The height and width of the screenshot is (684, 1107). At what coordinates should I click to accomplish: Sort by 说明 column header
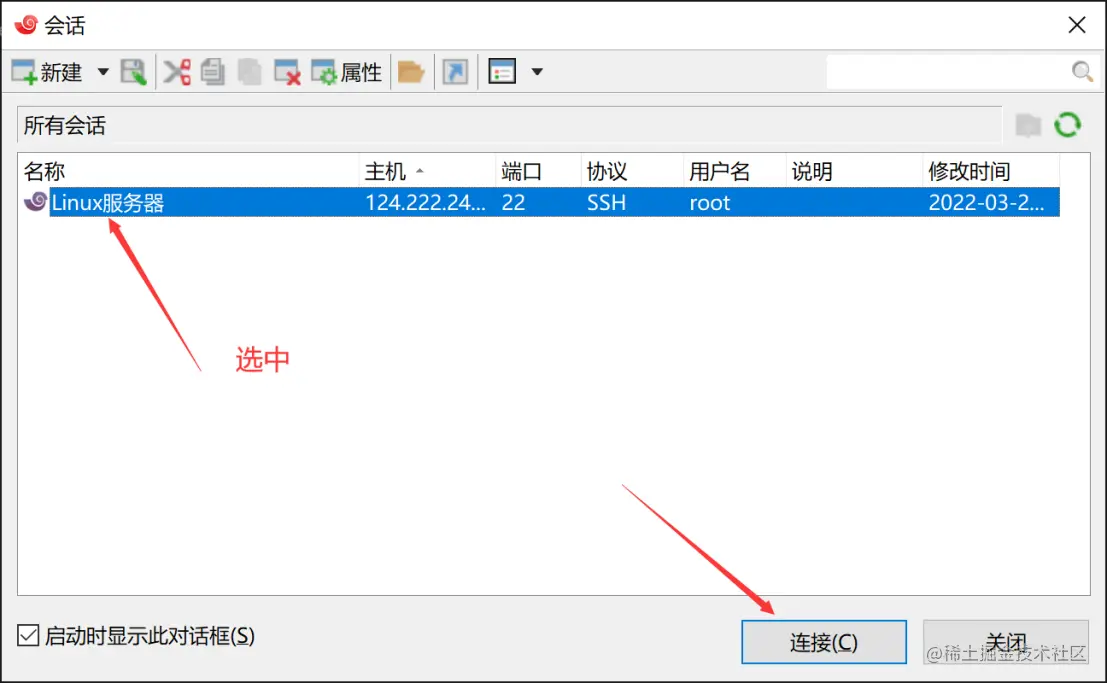[854, 171]
